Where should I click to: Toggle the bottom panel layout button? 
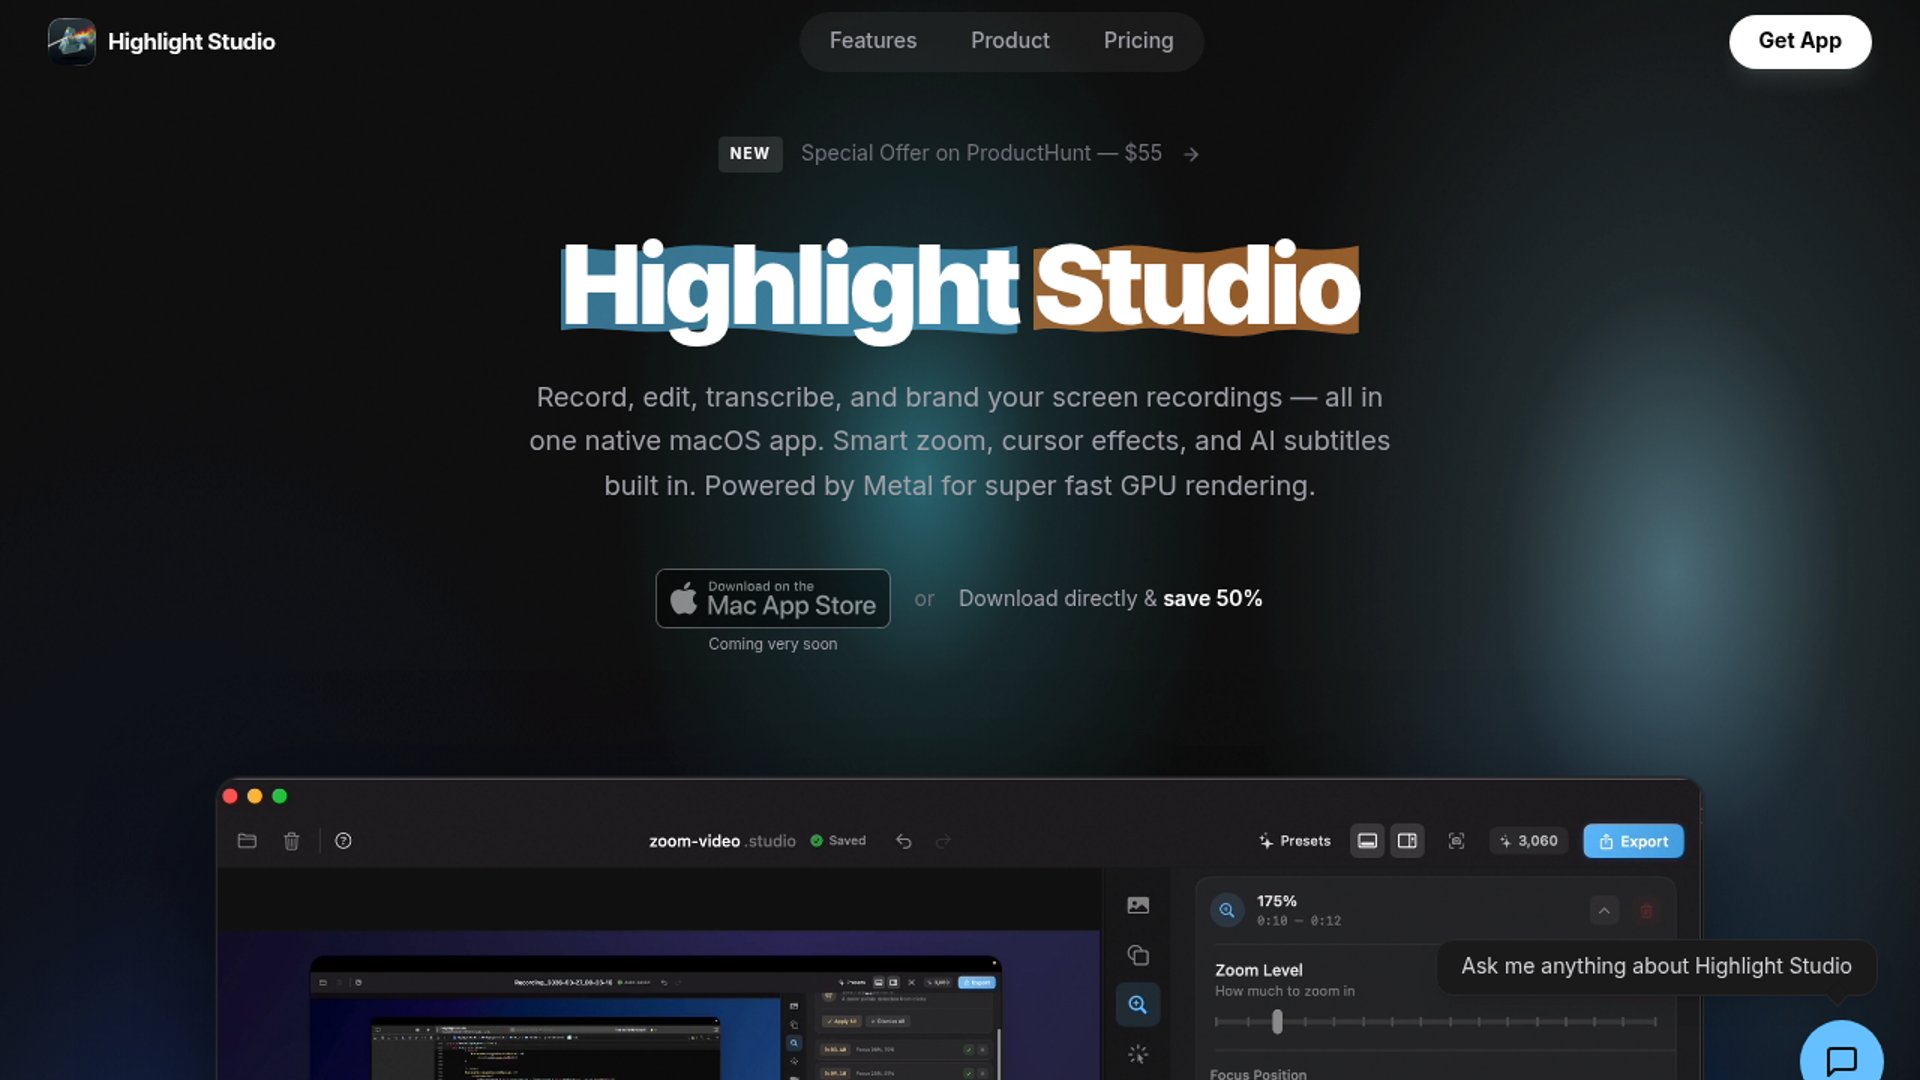[1367, 841]
